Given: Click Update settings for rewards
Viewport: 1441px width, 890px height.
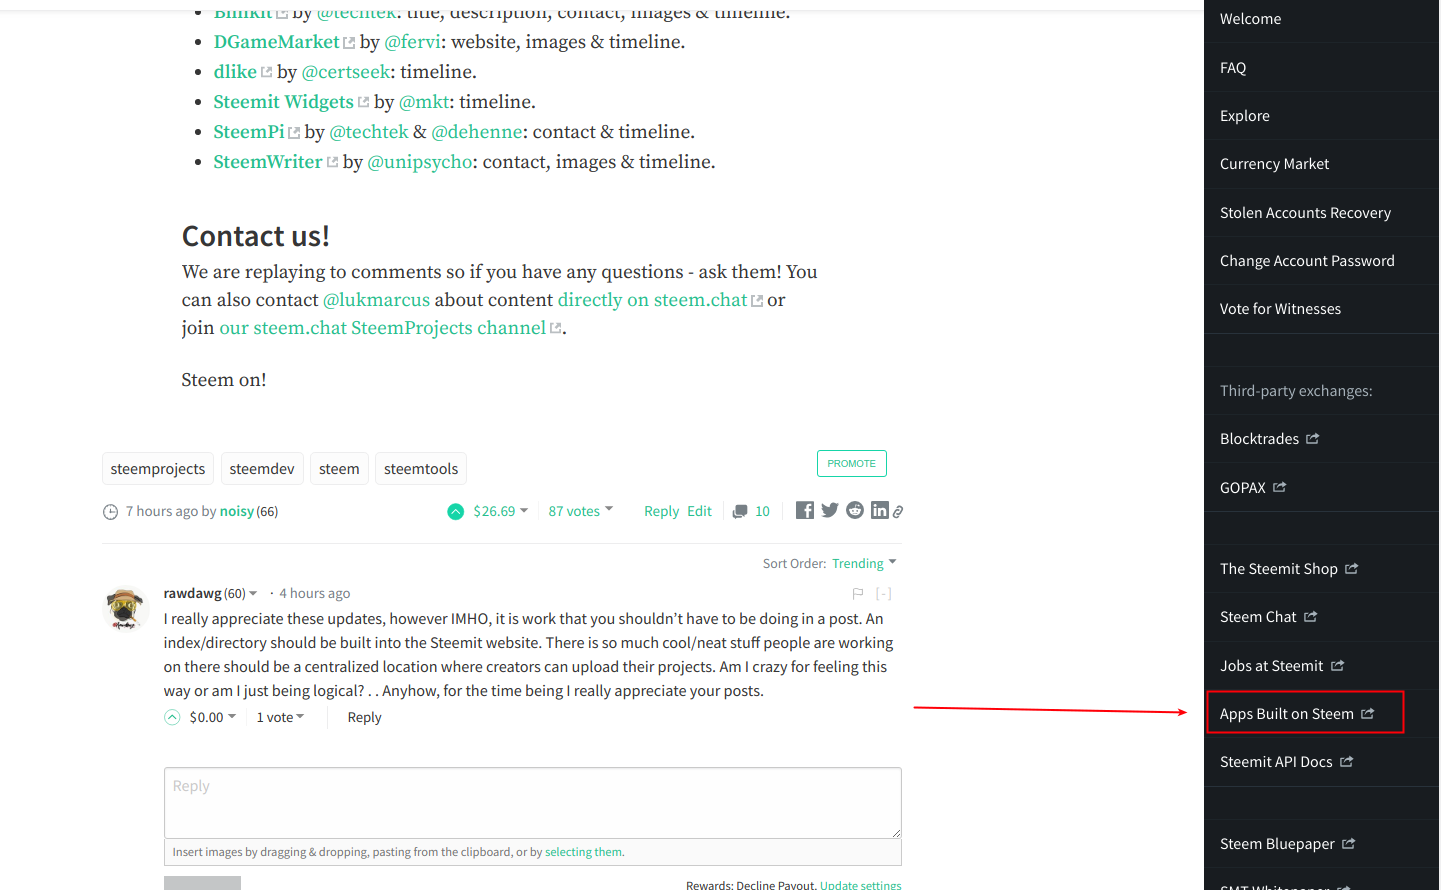Looking at the screenshot, I should click(x=860, y=885).
